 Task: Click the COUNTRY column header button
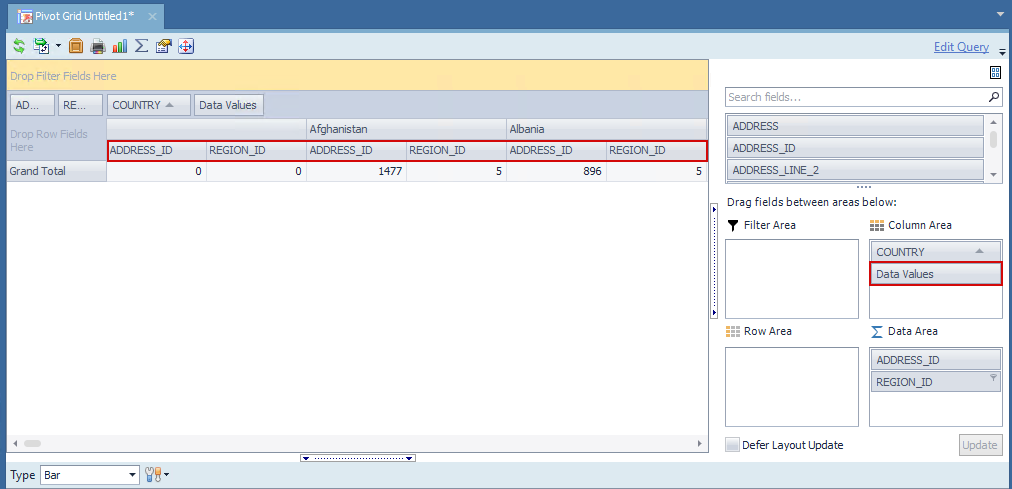pyautogui.click(x=148, y=105)
